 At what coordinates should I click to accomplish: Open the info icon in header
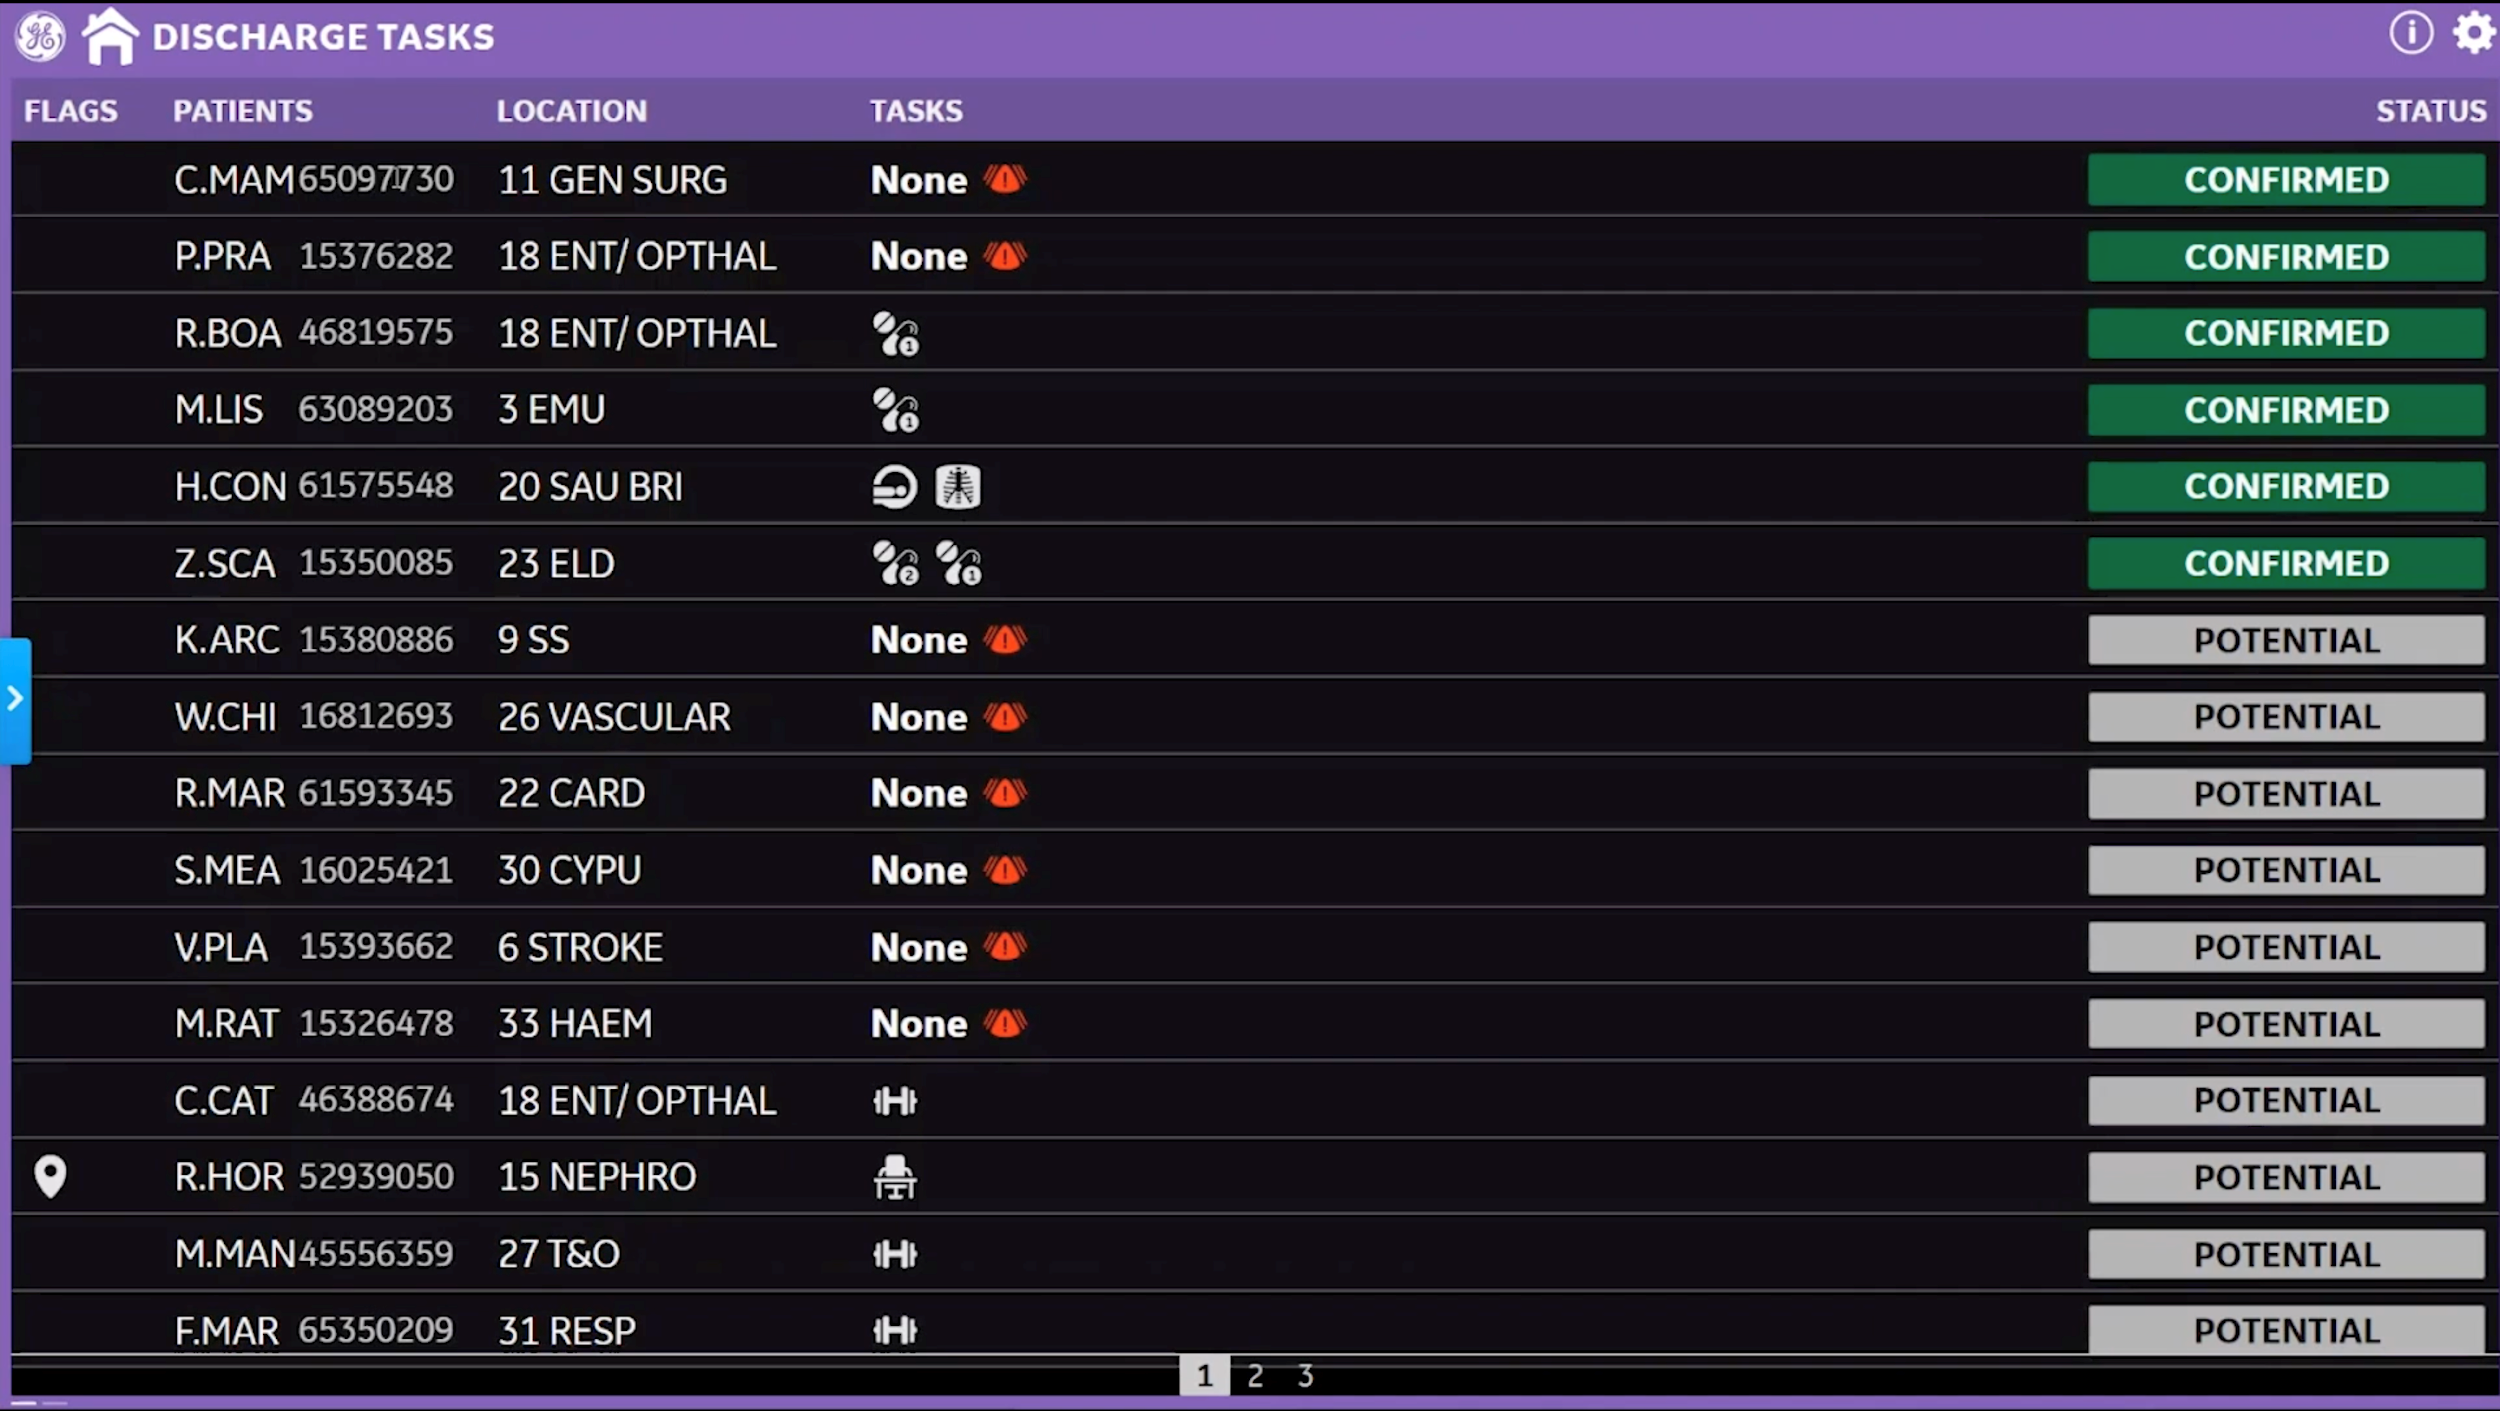(2410, 33)
